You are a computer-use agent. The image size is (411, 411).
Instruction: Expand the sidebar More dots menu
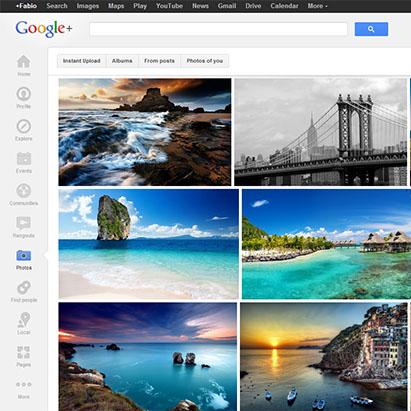pos(24,384)
